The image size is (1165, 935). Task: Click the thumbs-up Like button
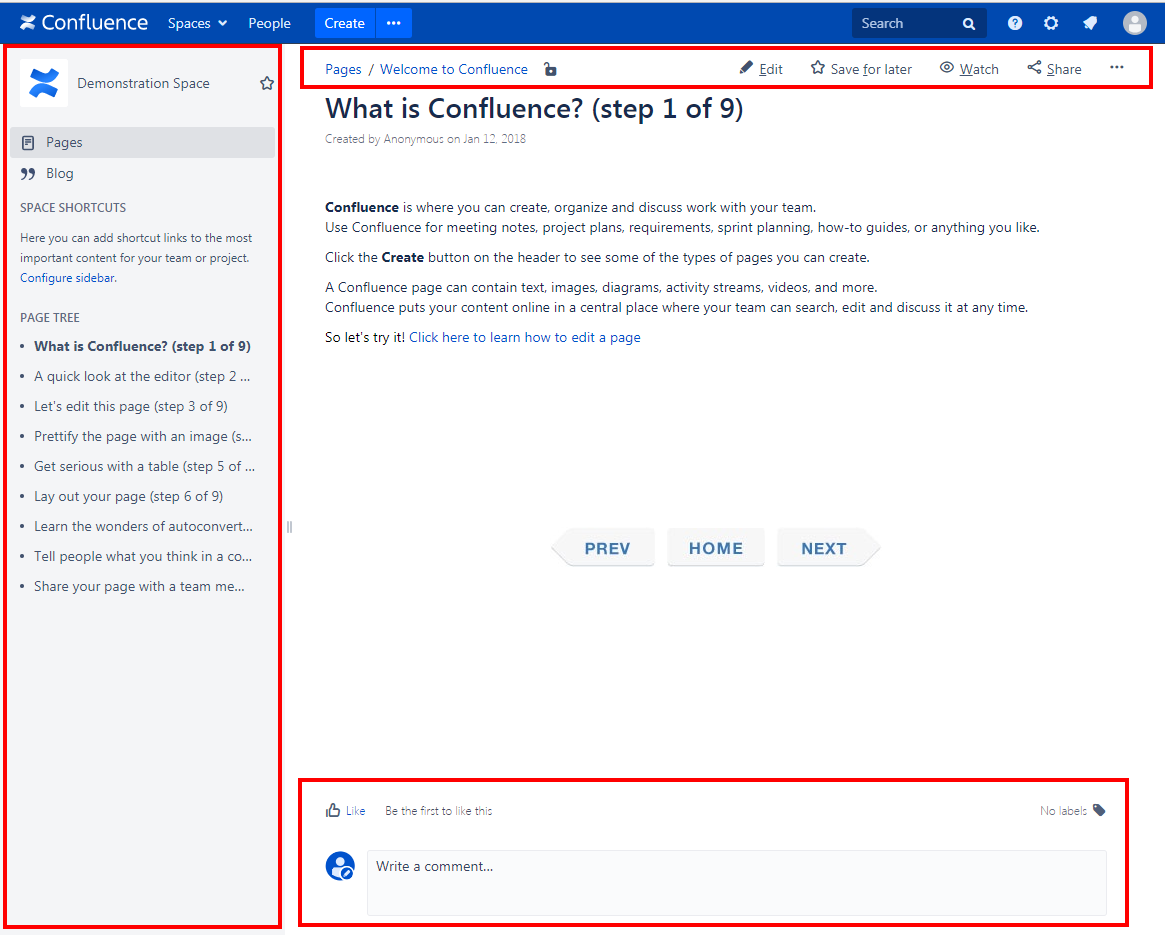(x=345, y=811)
